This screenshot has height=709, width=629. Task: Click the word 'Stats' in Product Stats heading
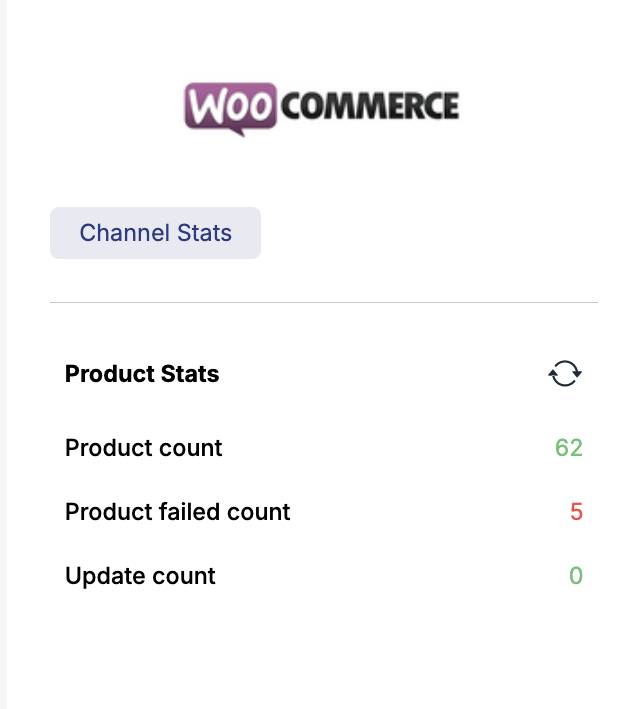pos(189,374)
